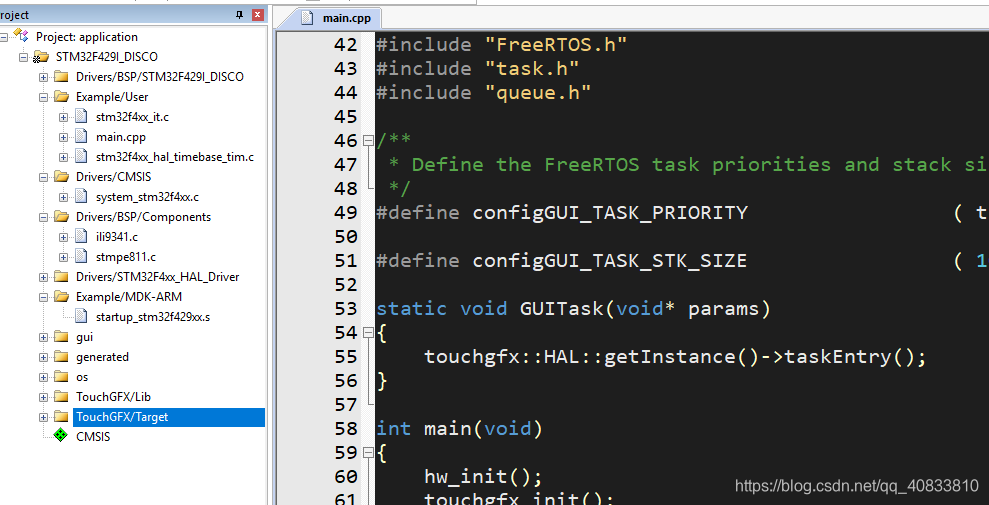Collapse the Example/User folder
The height and width of the screenshot is (505, 989).
click(x=44, y=97)
